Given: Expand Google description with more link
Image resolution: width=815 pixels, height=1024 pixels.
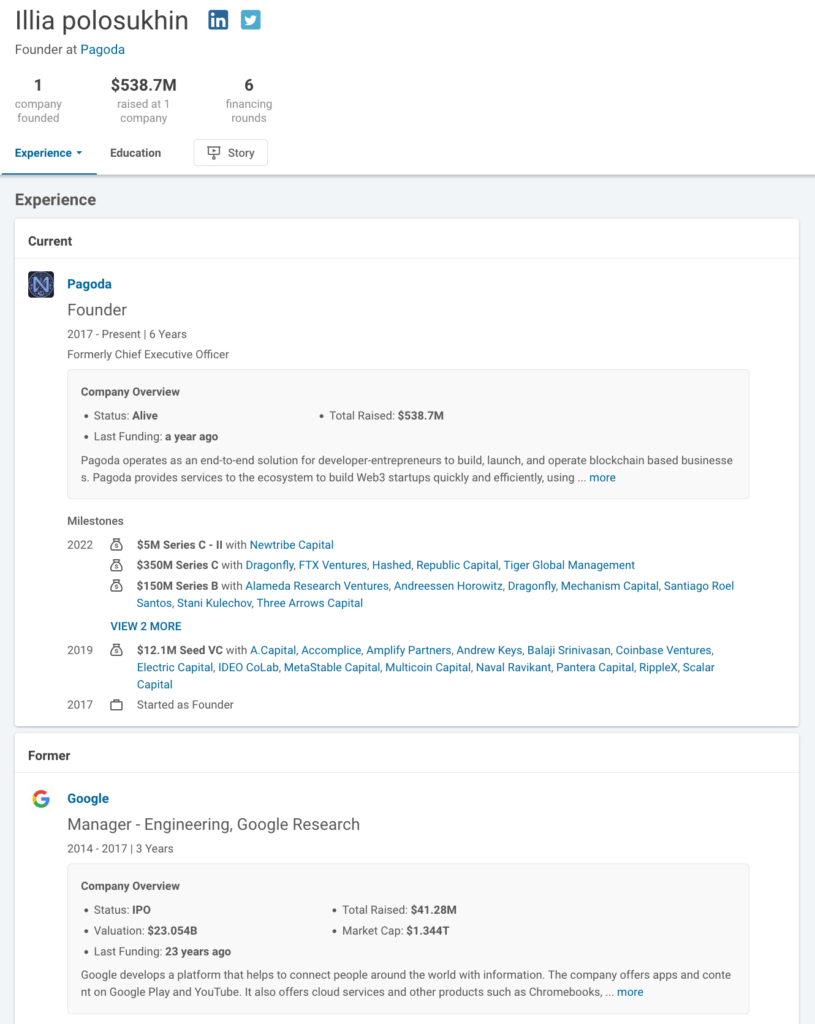Looking at the screenshot, I should [630, 992].
